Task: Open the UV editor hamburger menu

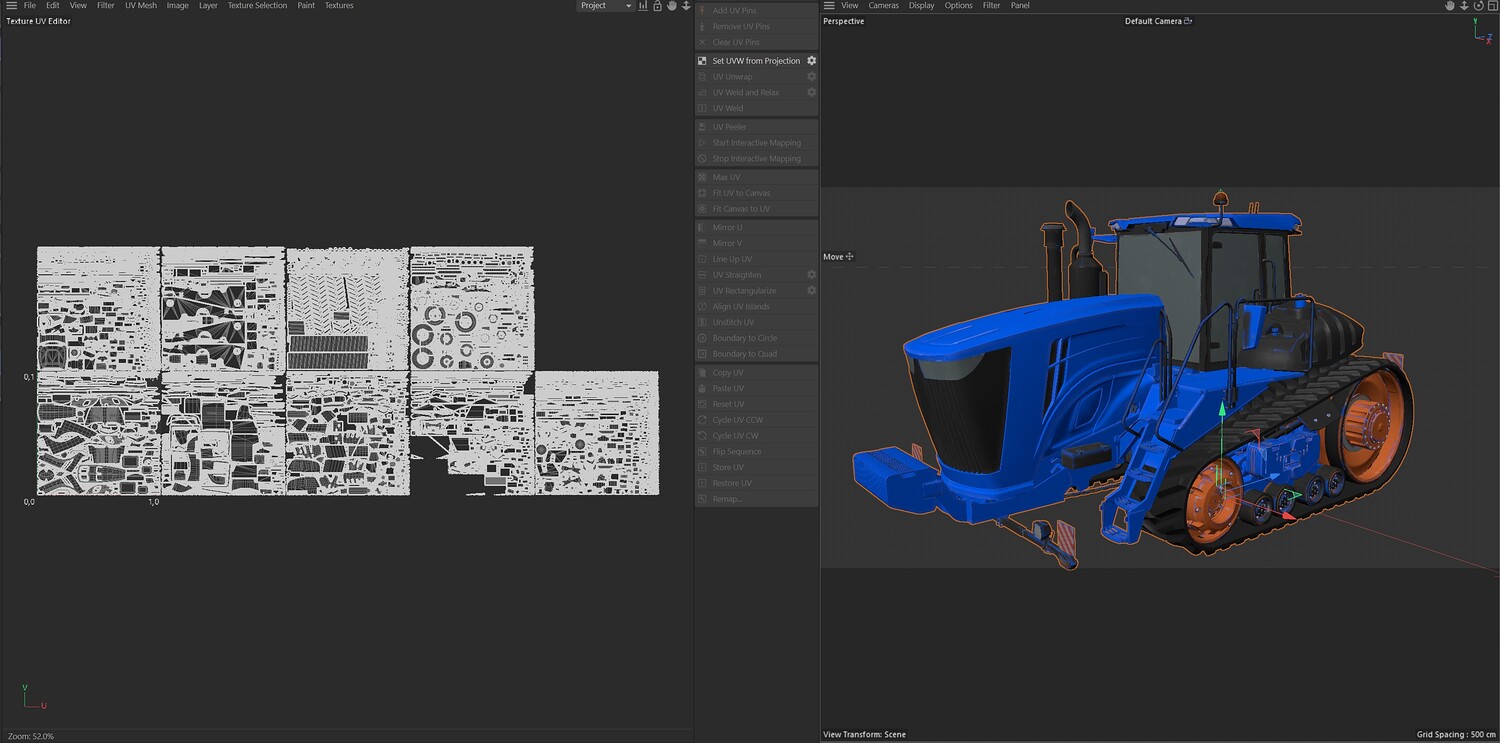Action: 11,6
